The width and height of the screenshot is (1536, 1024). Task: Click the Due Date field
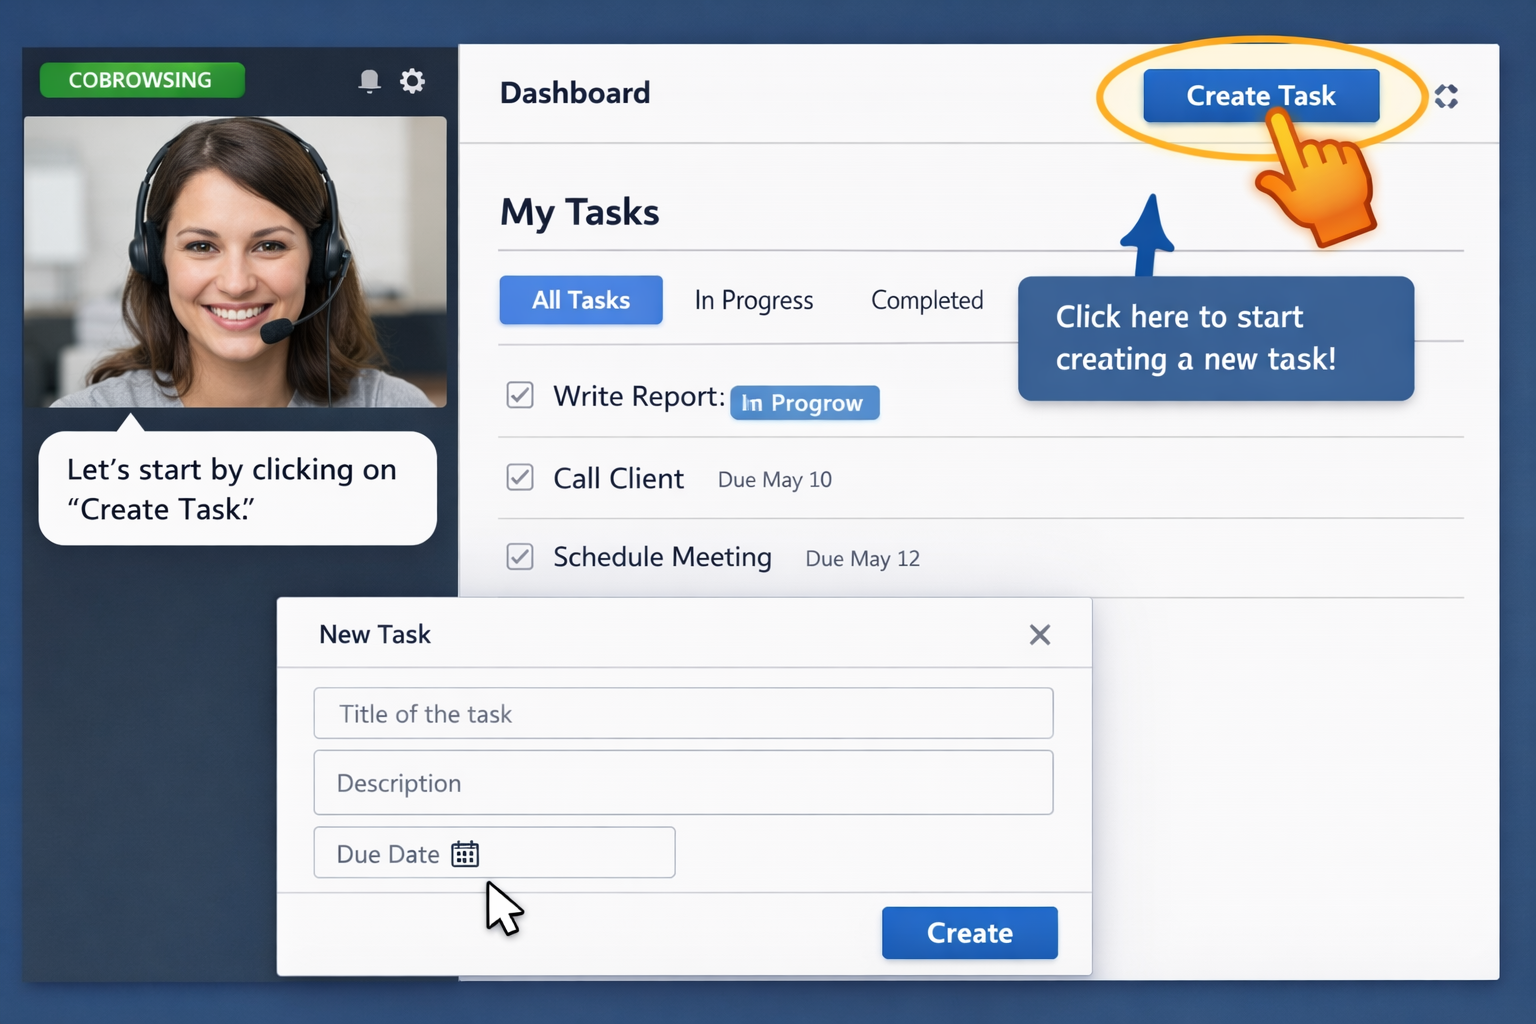point(494,853)
